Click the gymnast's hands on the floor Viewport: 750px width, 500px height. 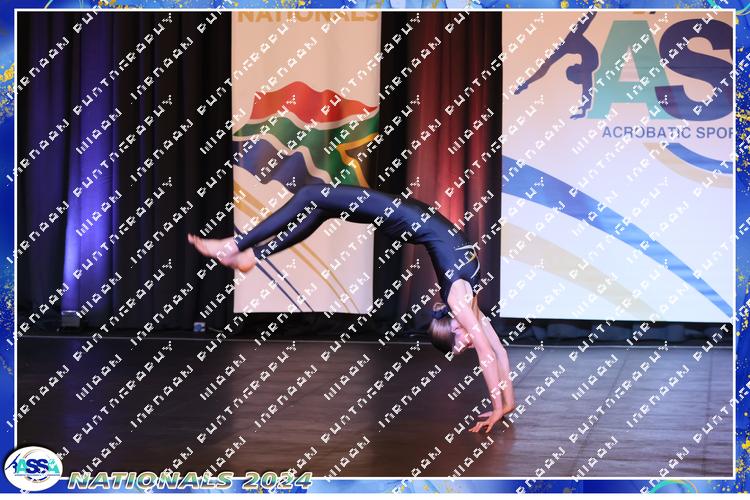[492, 420]
